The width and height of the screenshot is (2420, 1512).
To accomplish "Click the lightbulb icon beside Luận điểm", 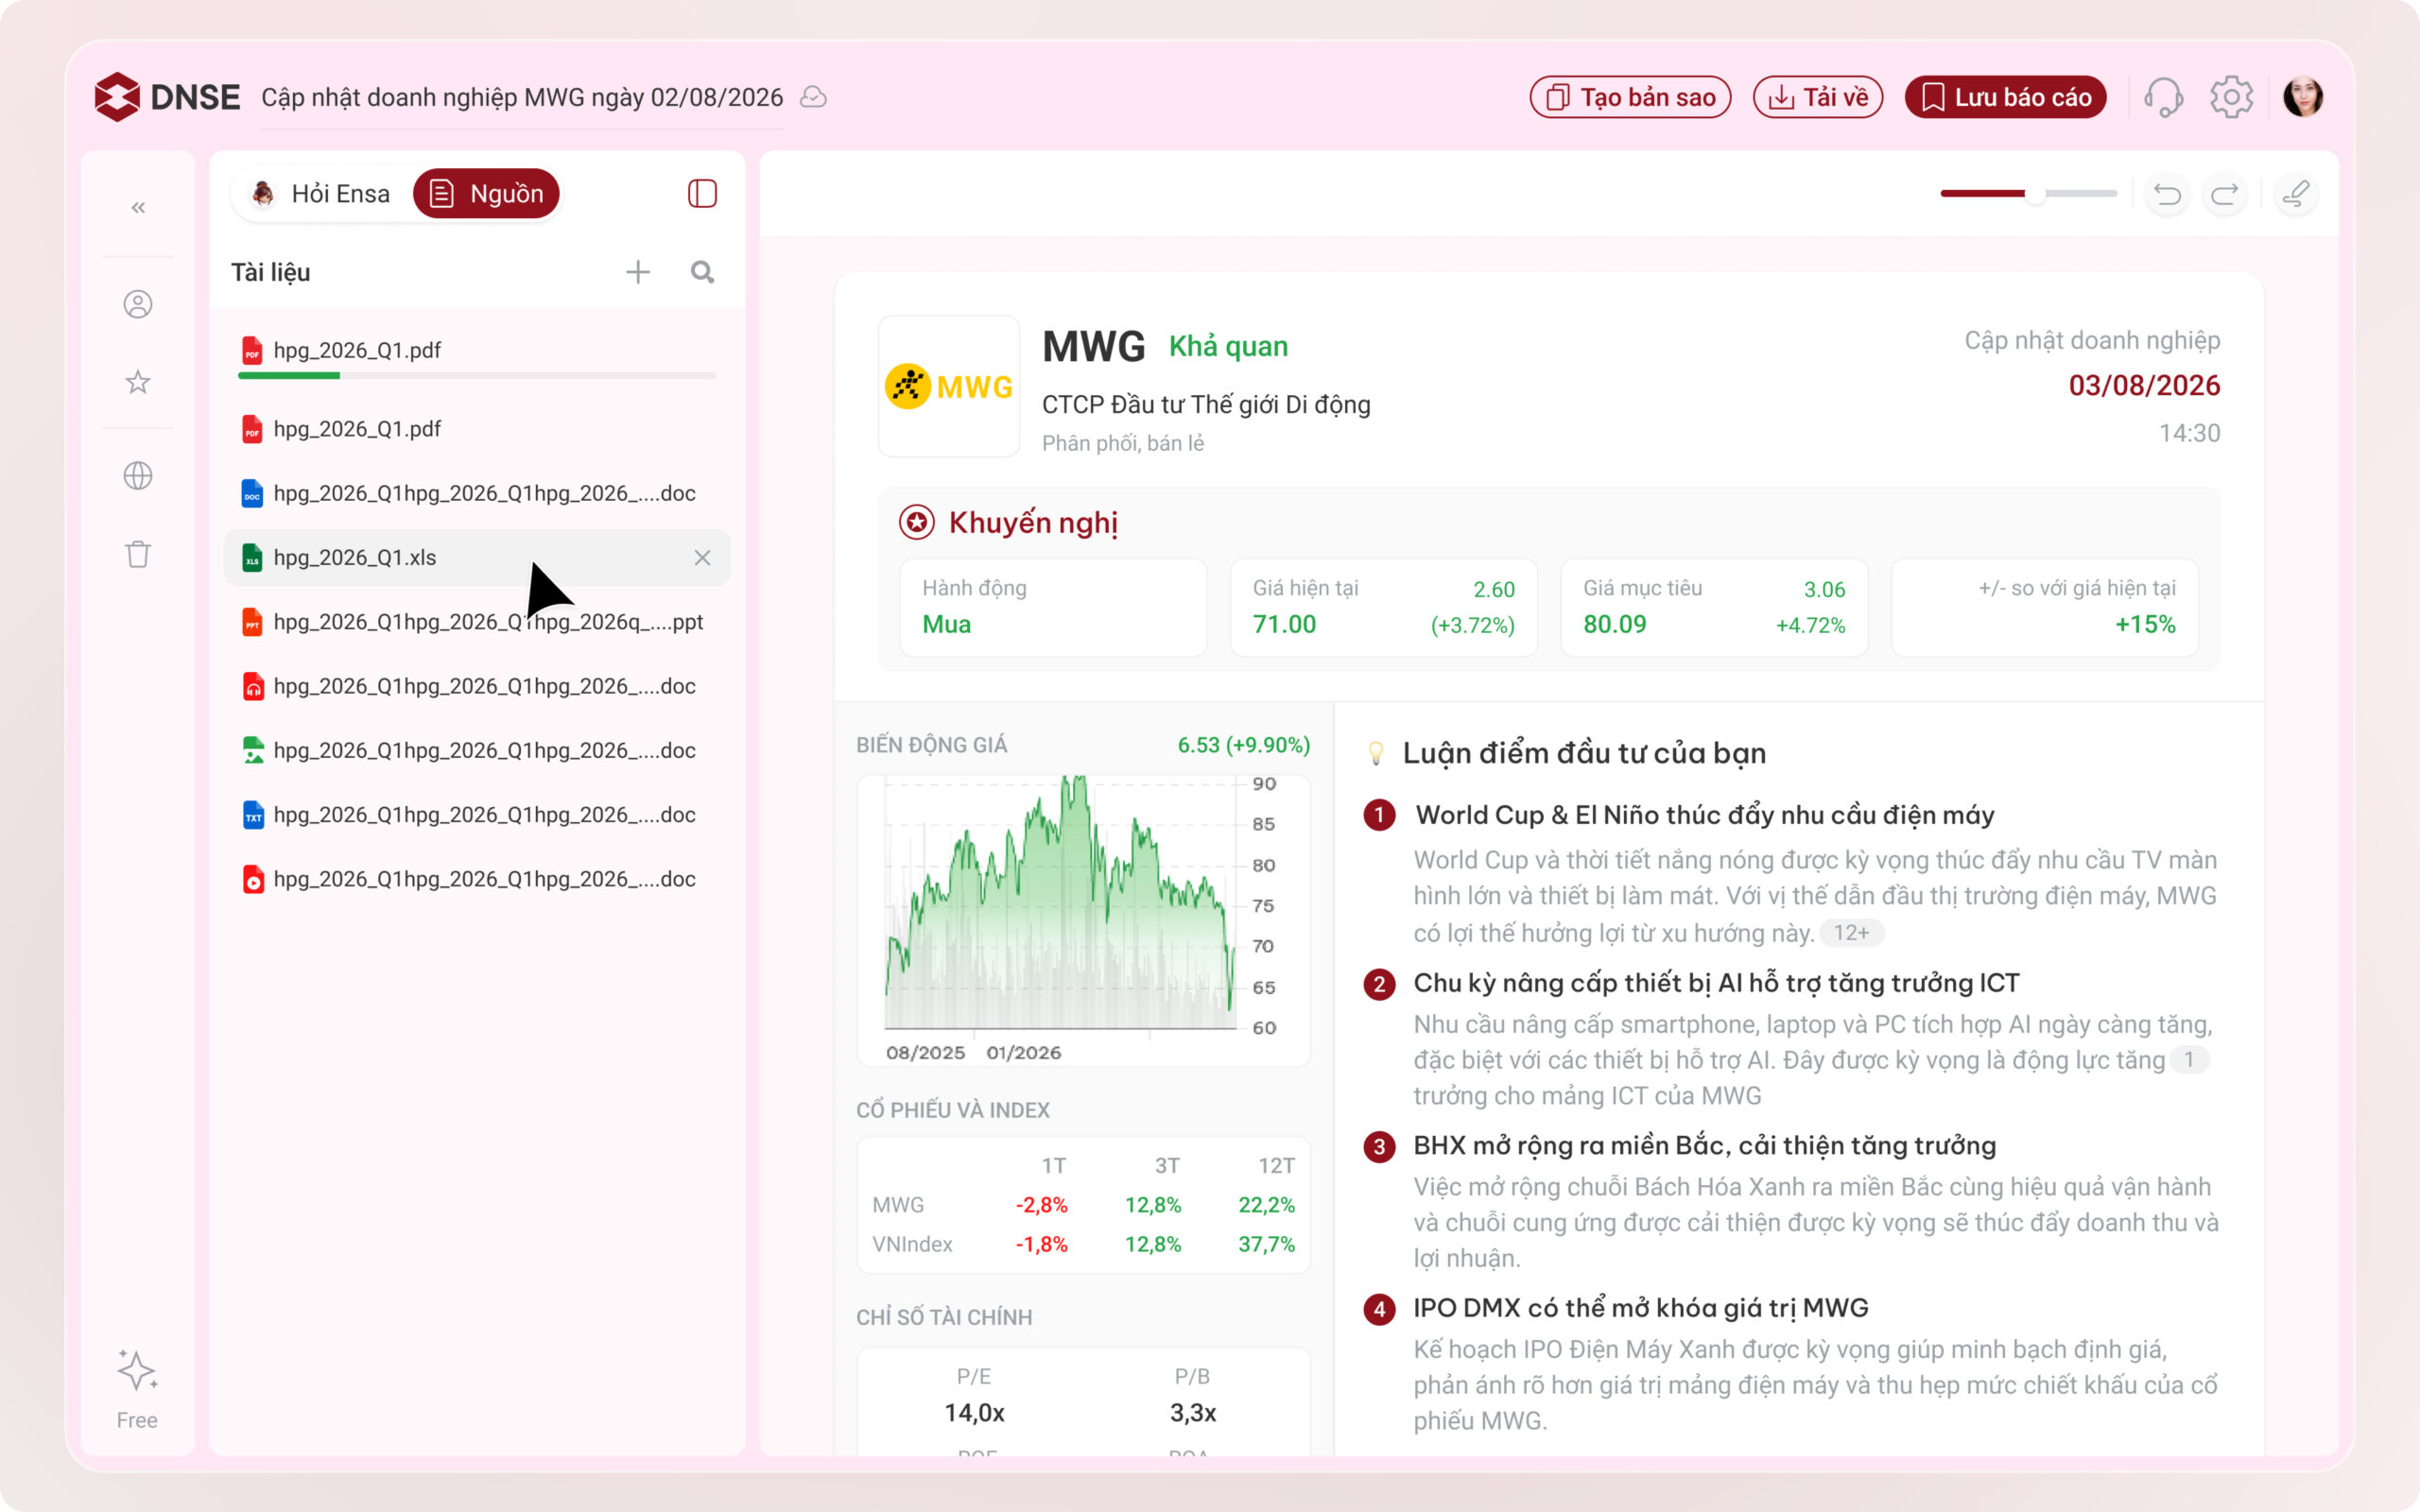I will click(1376, 753).
